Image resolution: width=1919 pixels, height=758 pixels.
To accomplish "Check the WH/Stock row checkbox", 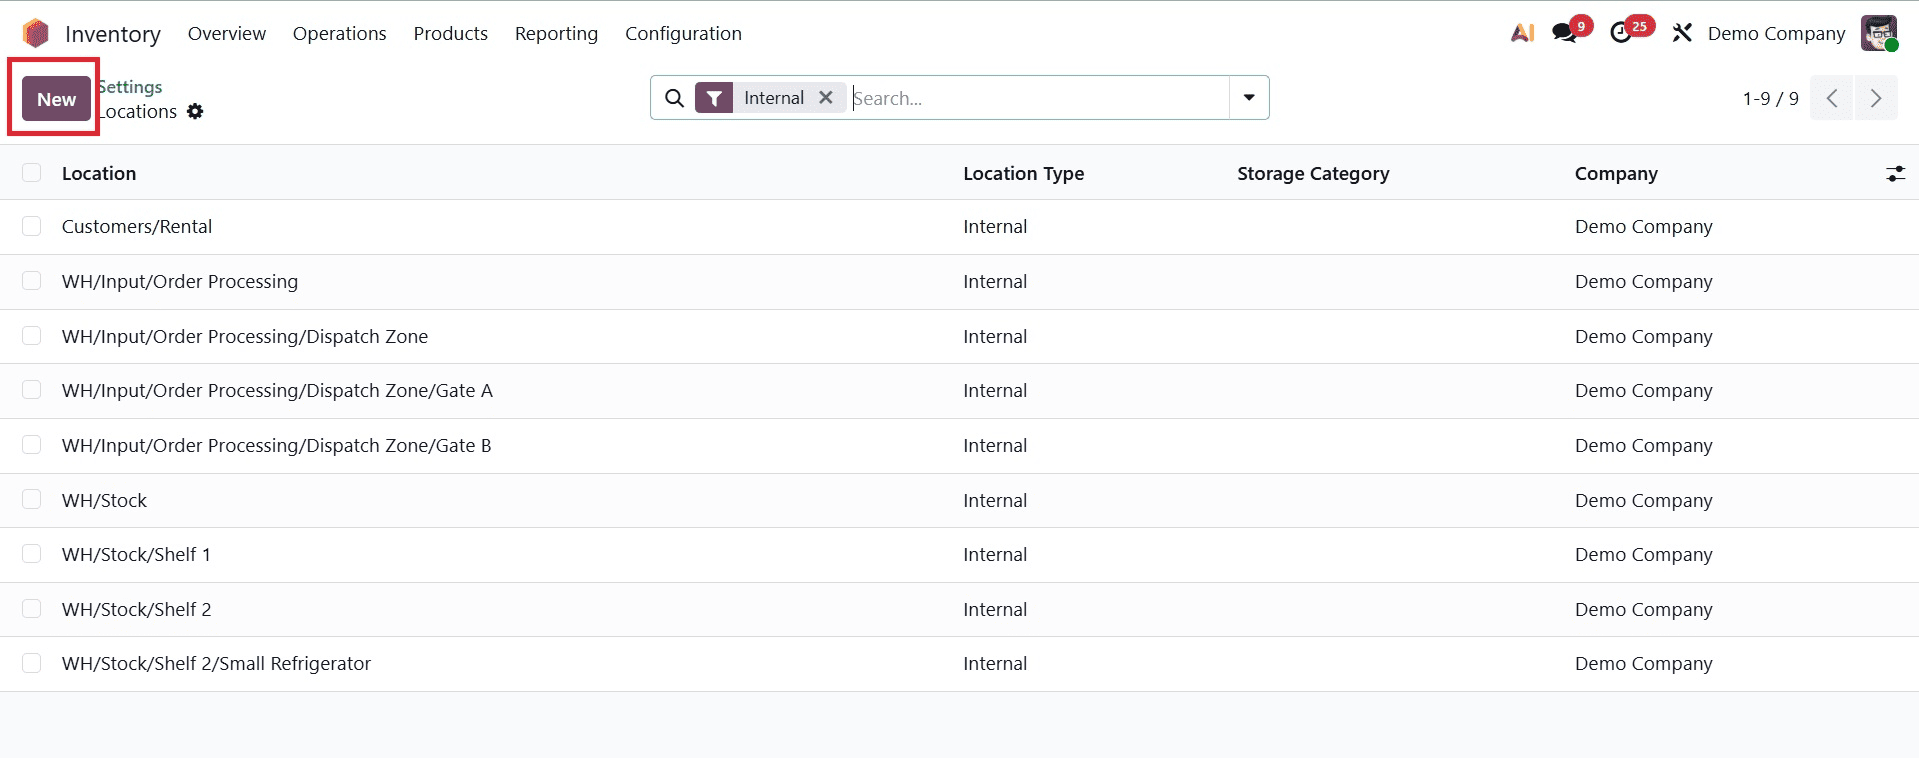I will tap(32, 499).
